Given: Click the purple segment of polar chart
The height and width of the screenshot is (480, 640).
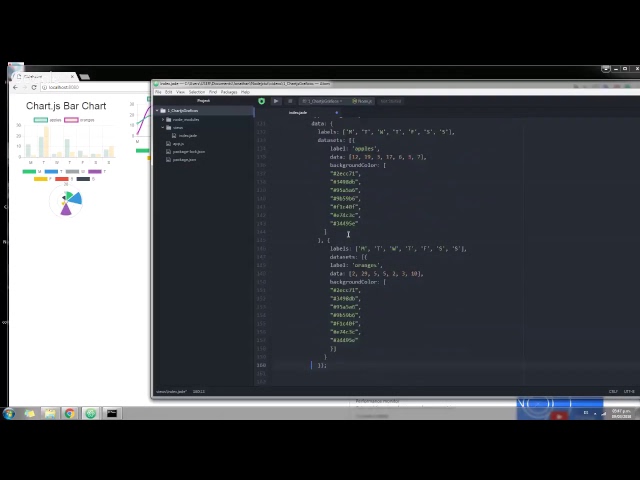Looking at the screenshot, I should (66, 210).
